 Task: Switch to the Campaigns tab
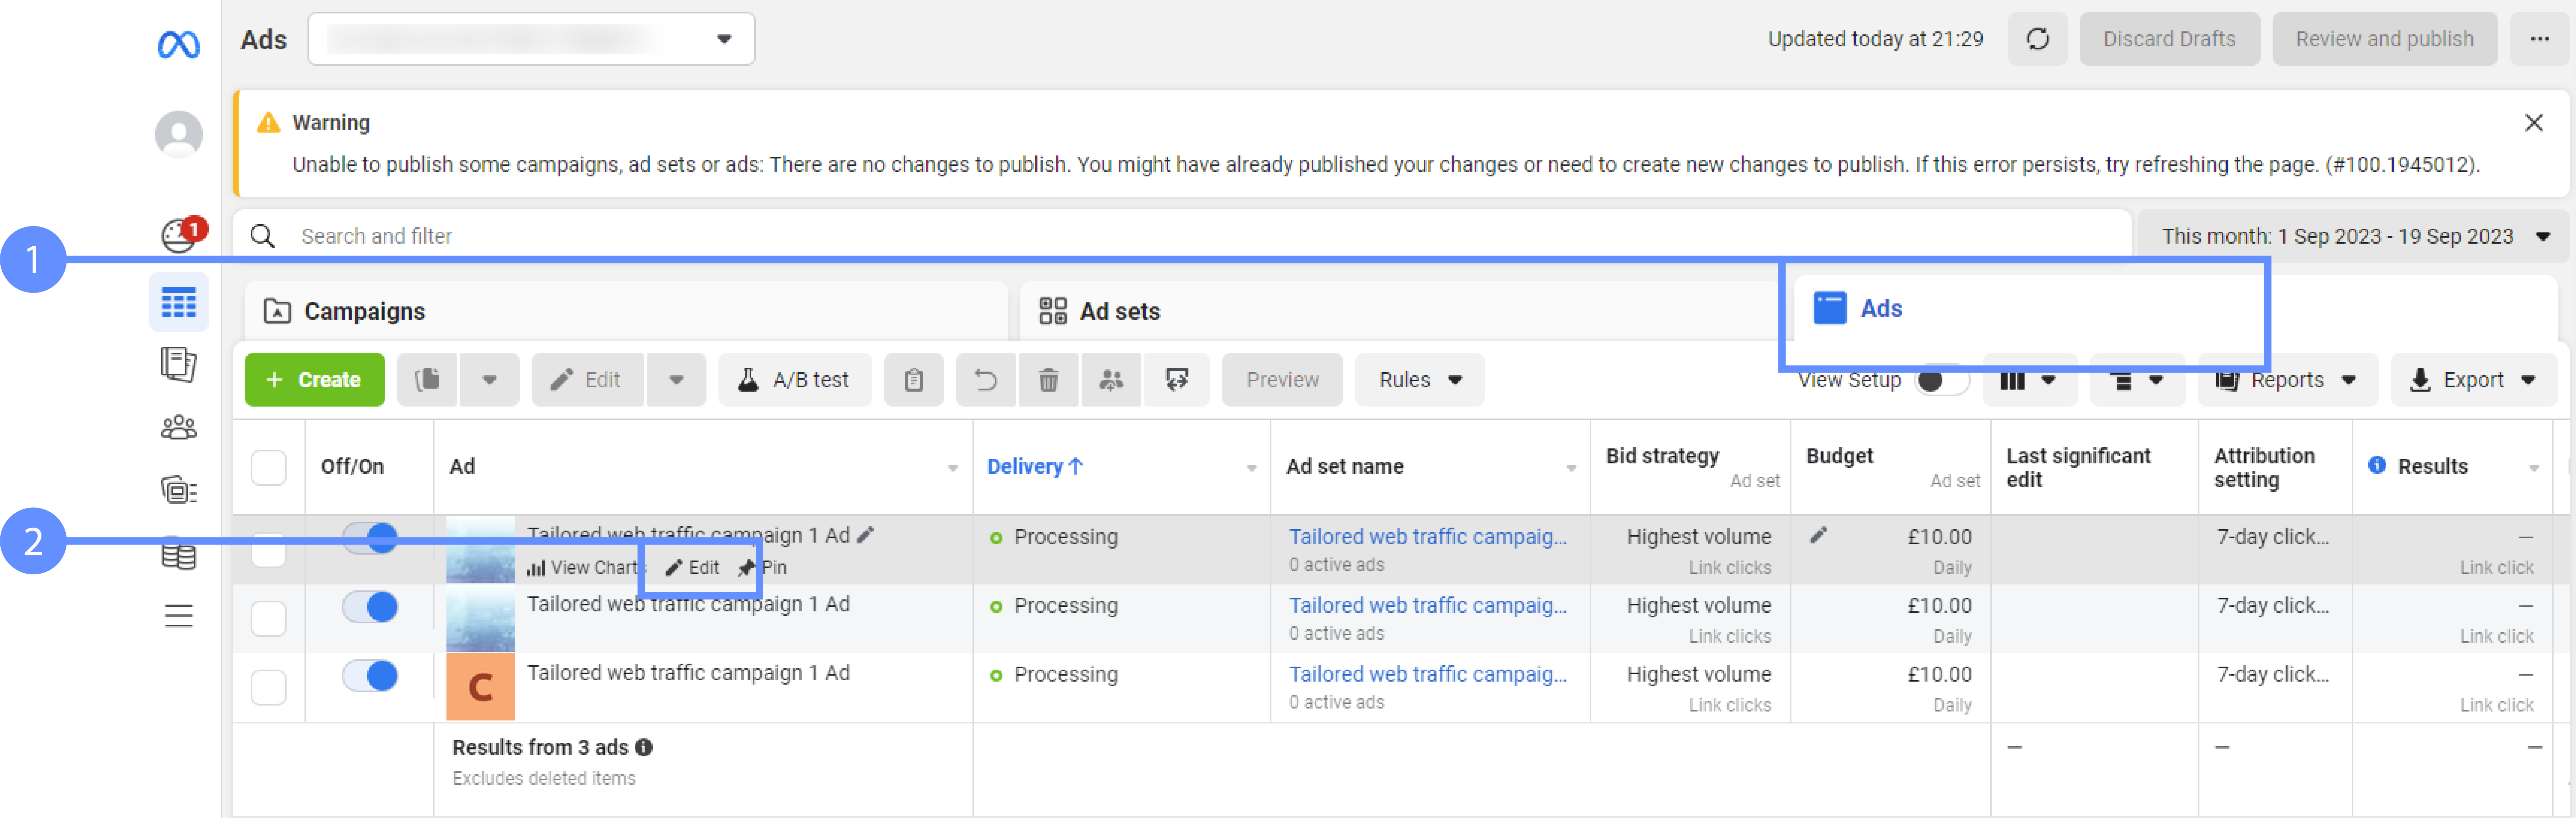pos(364,311)
